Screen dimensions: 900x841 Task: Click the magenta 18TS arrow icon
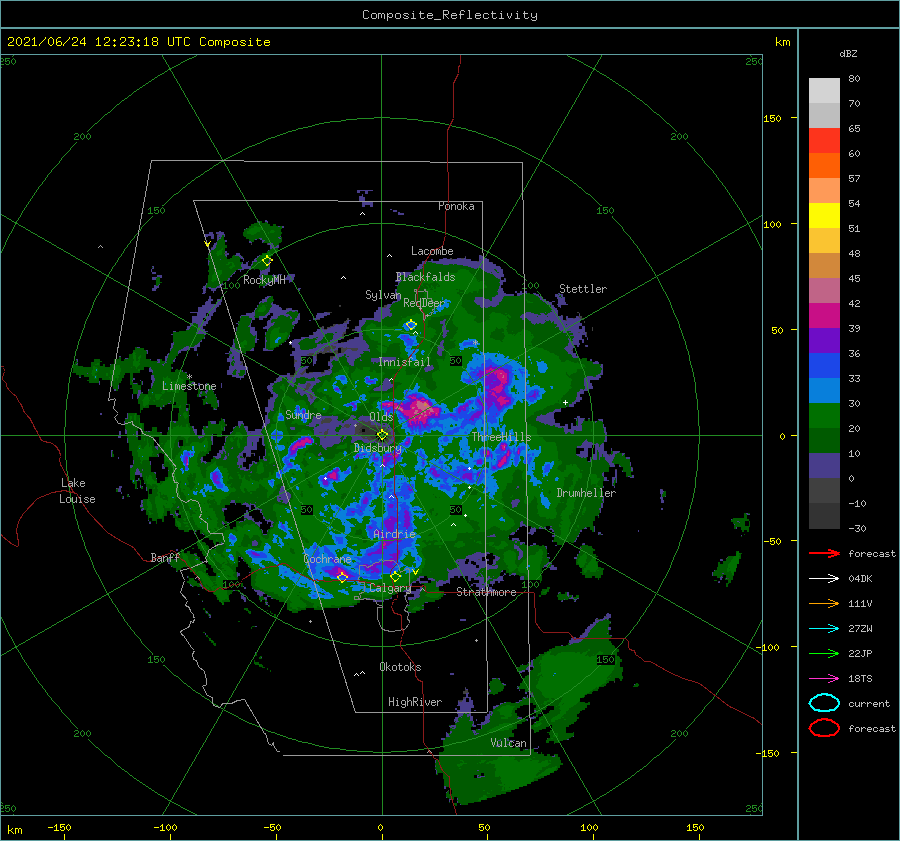click(824, 679)
